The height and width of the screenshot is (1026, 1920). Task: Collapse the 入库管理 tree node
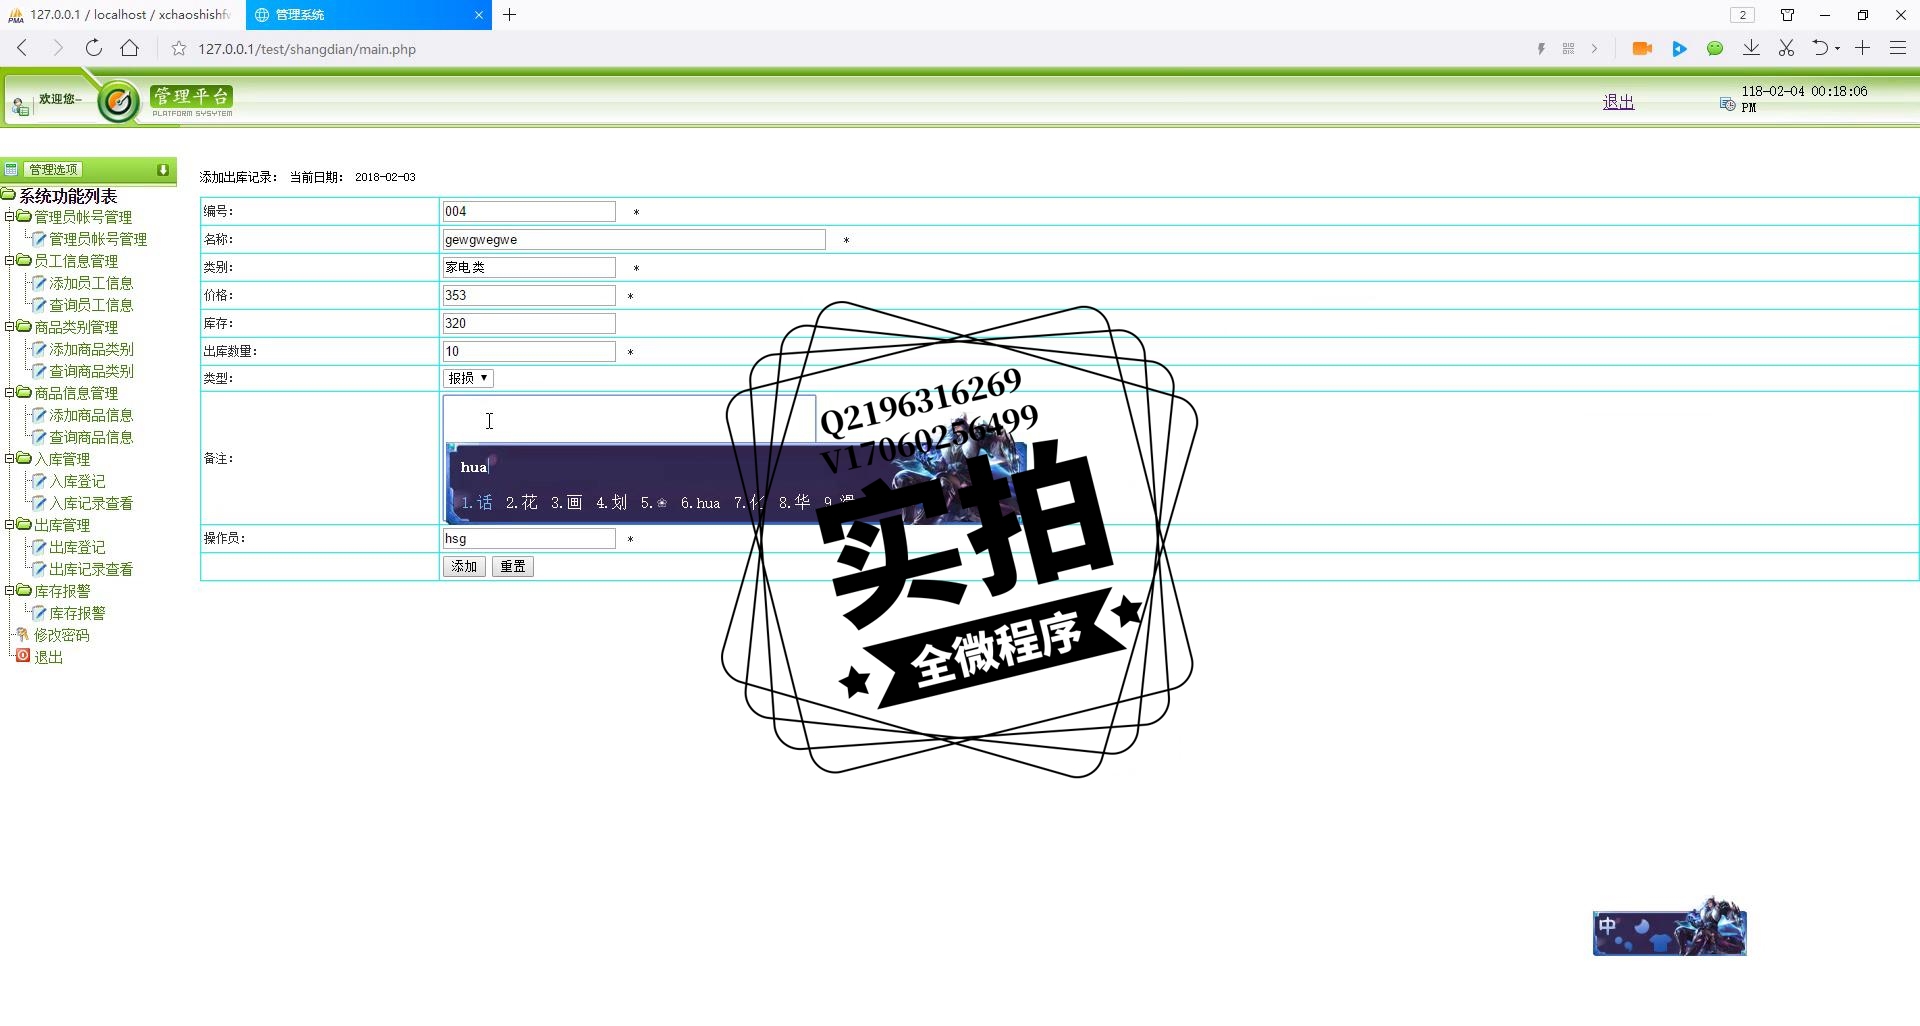(x=10, y=458)
